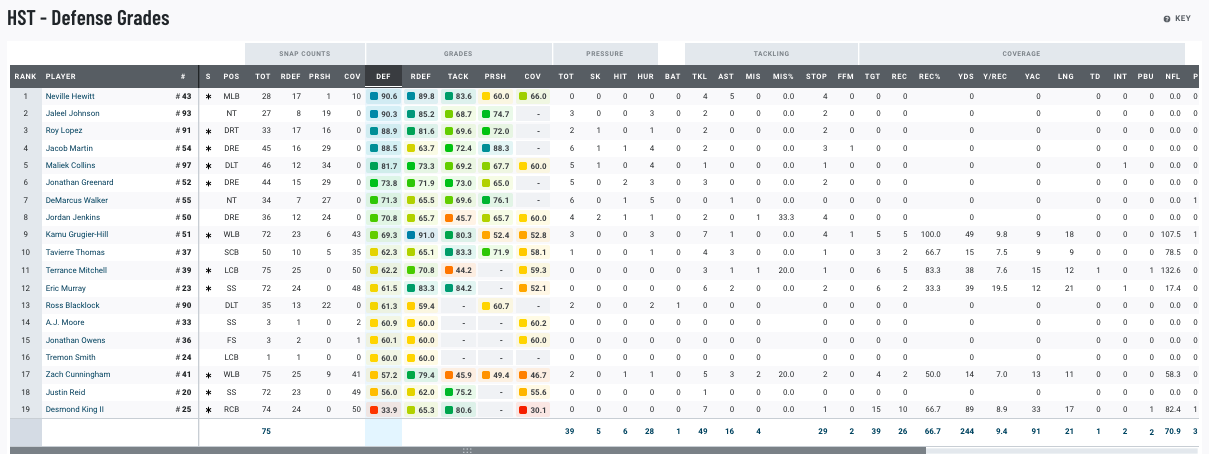Screen dimensions: 1209x454
Task: Click red swatch beside Desmond King II's 33.9 grade
Action: [x=373, y=409]
